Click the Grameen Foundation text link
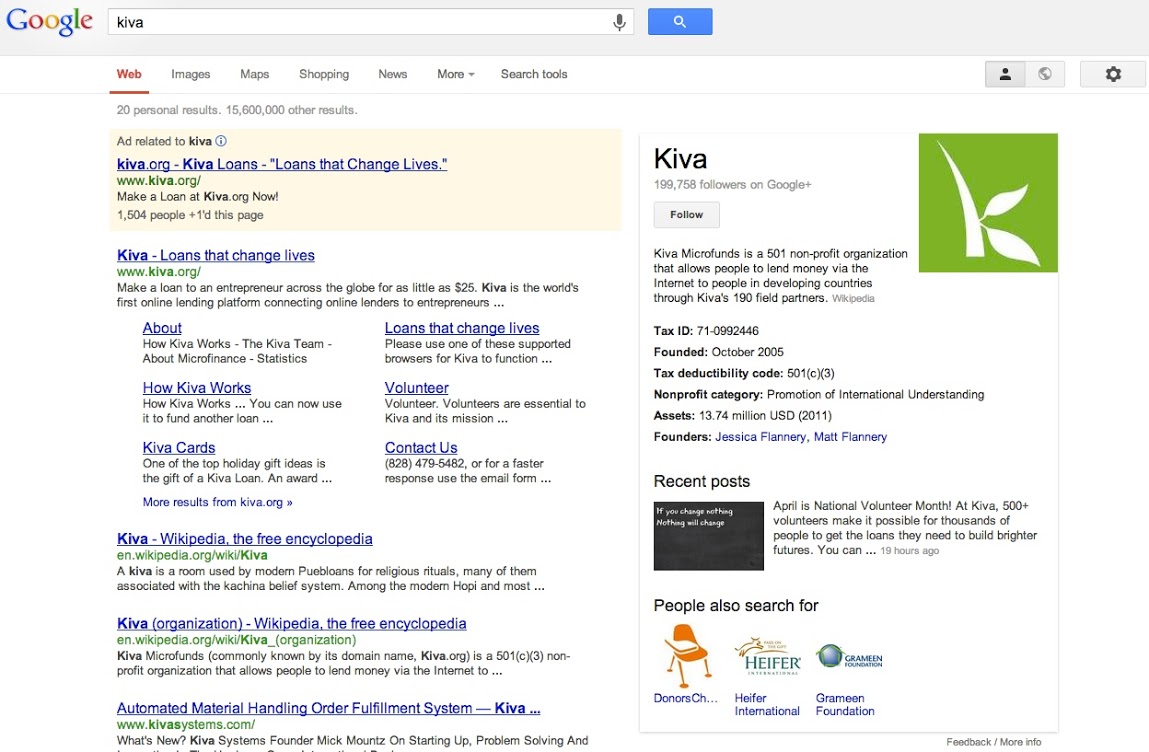 (x=845, y=704)
